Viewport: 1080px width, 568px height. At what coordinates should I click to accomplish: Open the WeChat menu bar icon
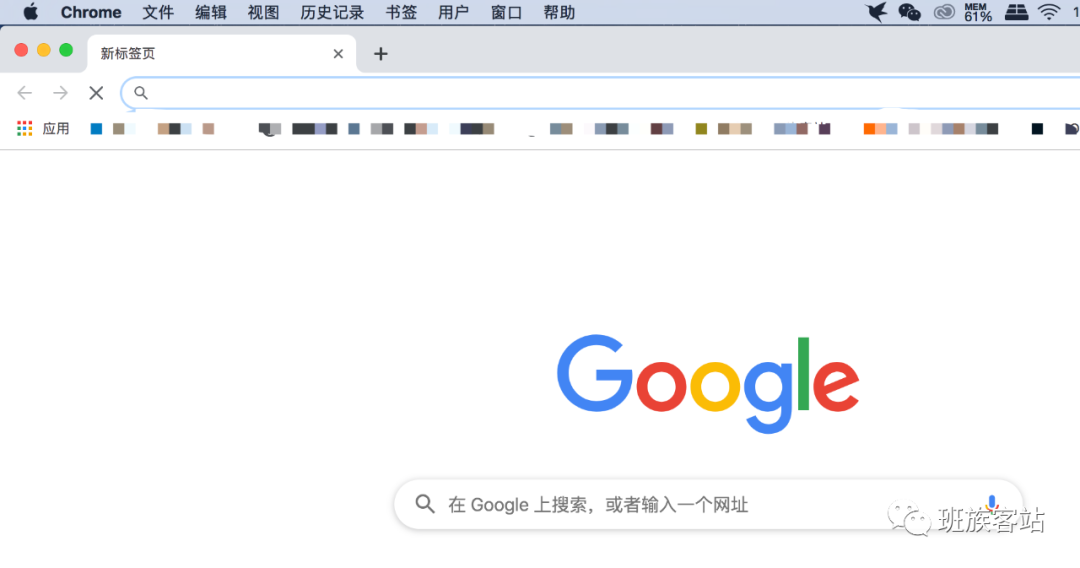pyautogui.click(x=909, y=12)
